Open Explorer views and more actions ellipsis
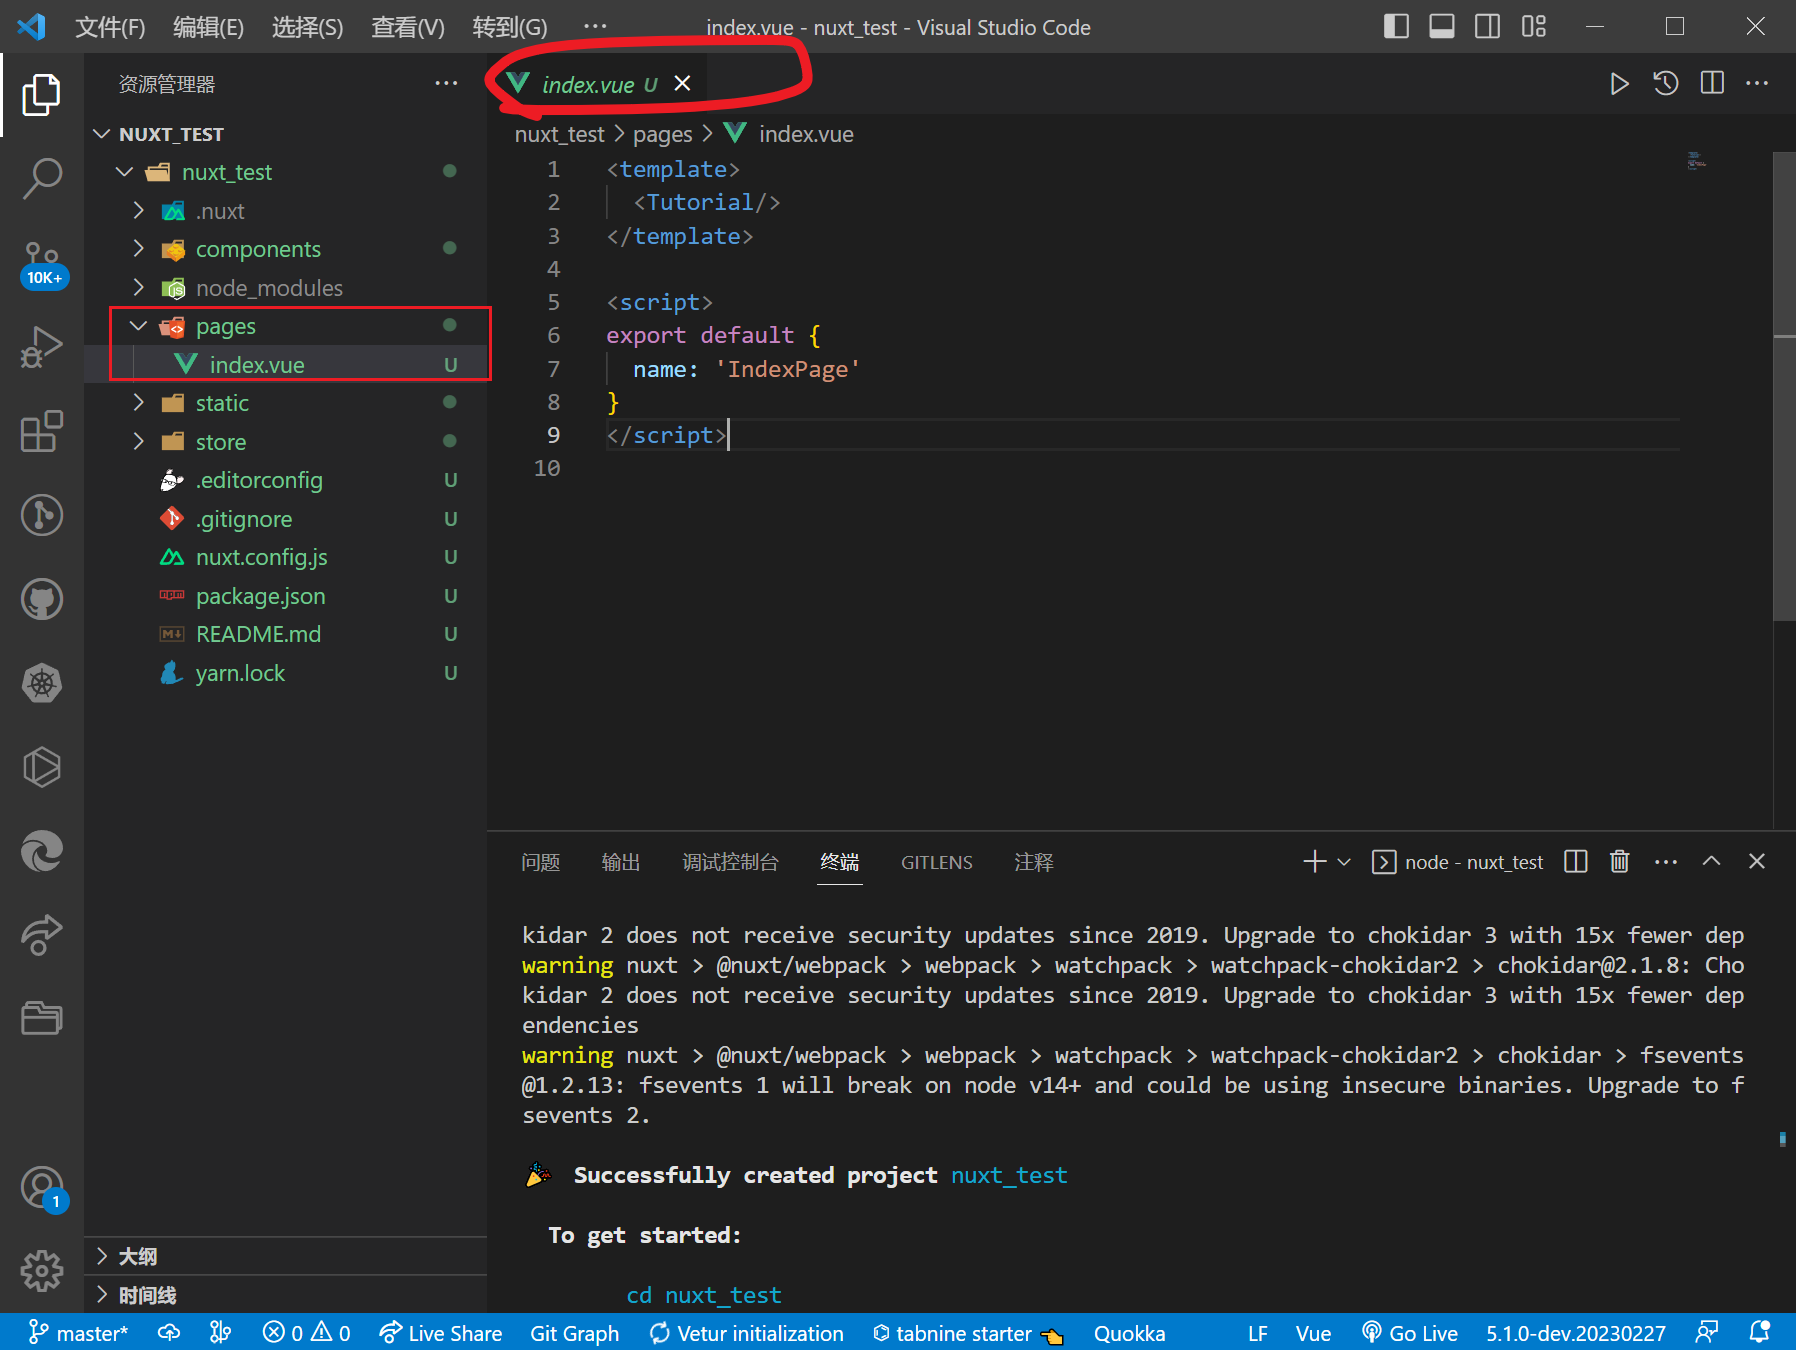The height and width of the screenshot is (1350, 1796). tap(446, 84)
